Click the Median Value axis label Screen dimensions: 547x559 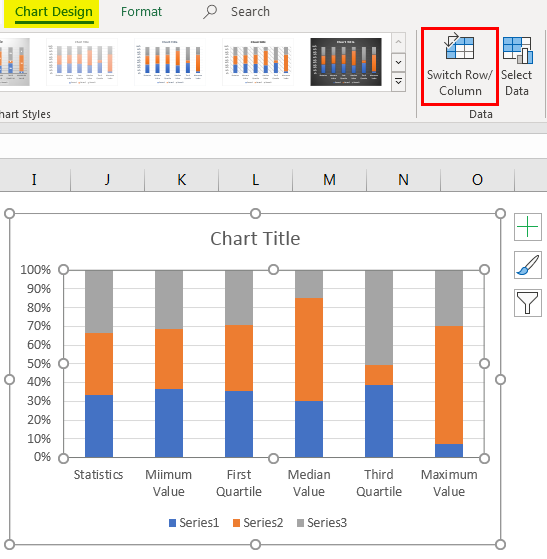tap(309, 483)
